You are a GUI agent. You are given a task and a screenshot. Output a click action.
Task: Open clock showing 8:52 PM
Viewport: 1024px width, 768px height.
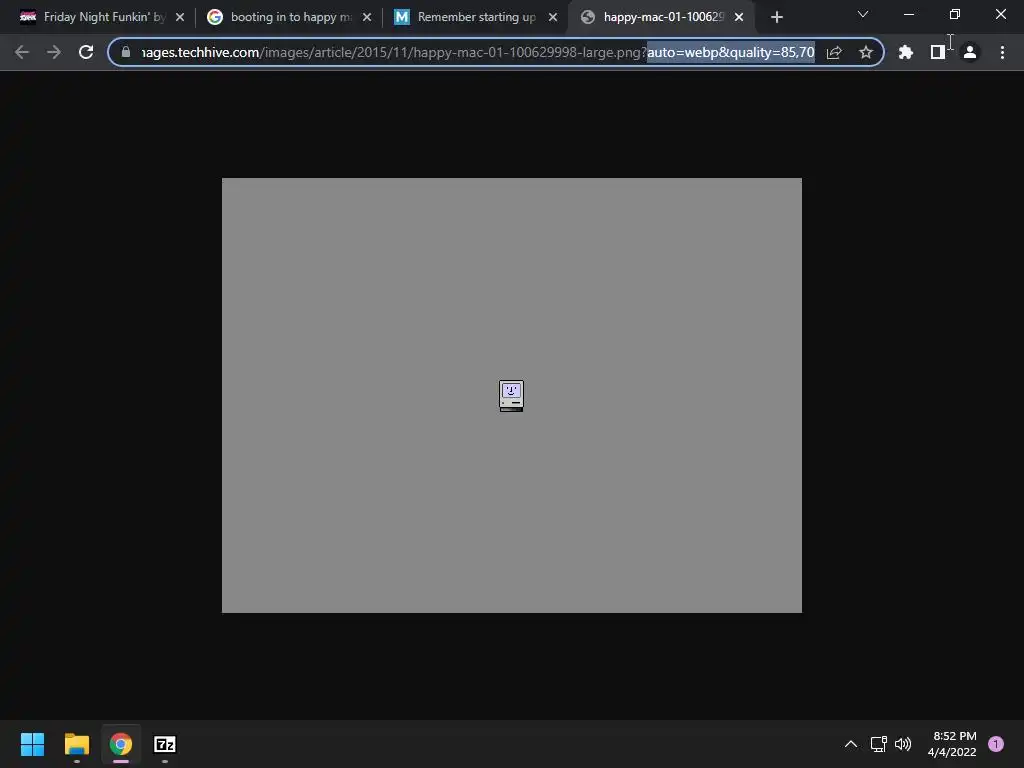[952, 744]
